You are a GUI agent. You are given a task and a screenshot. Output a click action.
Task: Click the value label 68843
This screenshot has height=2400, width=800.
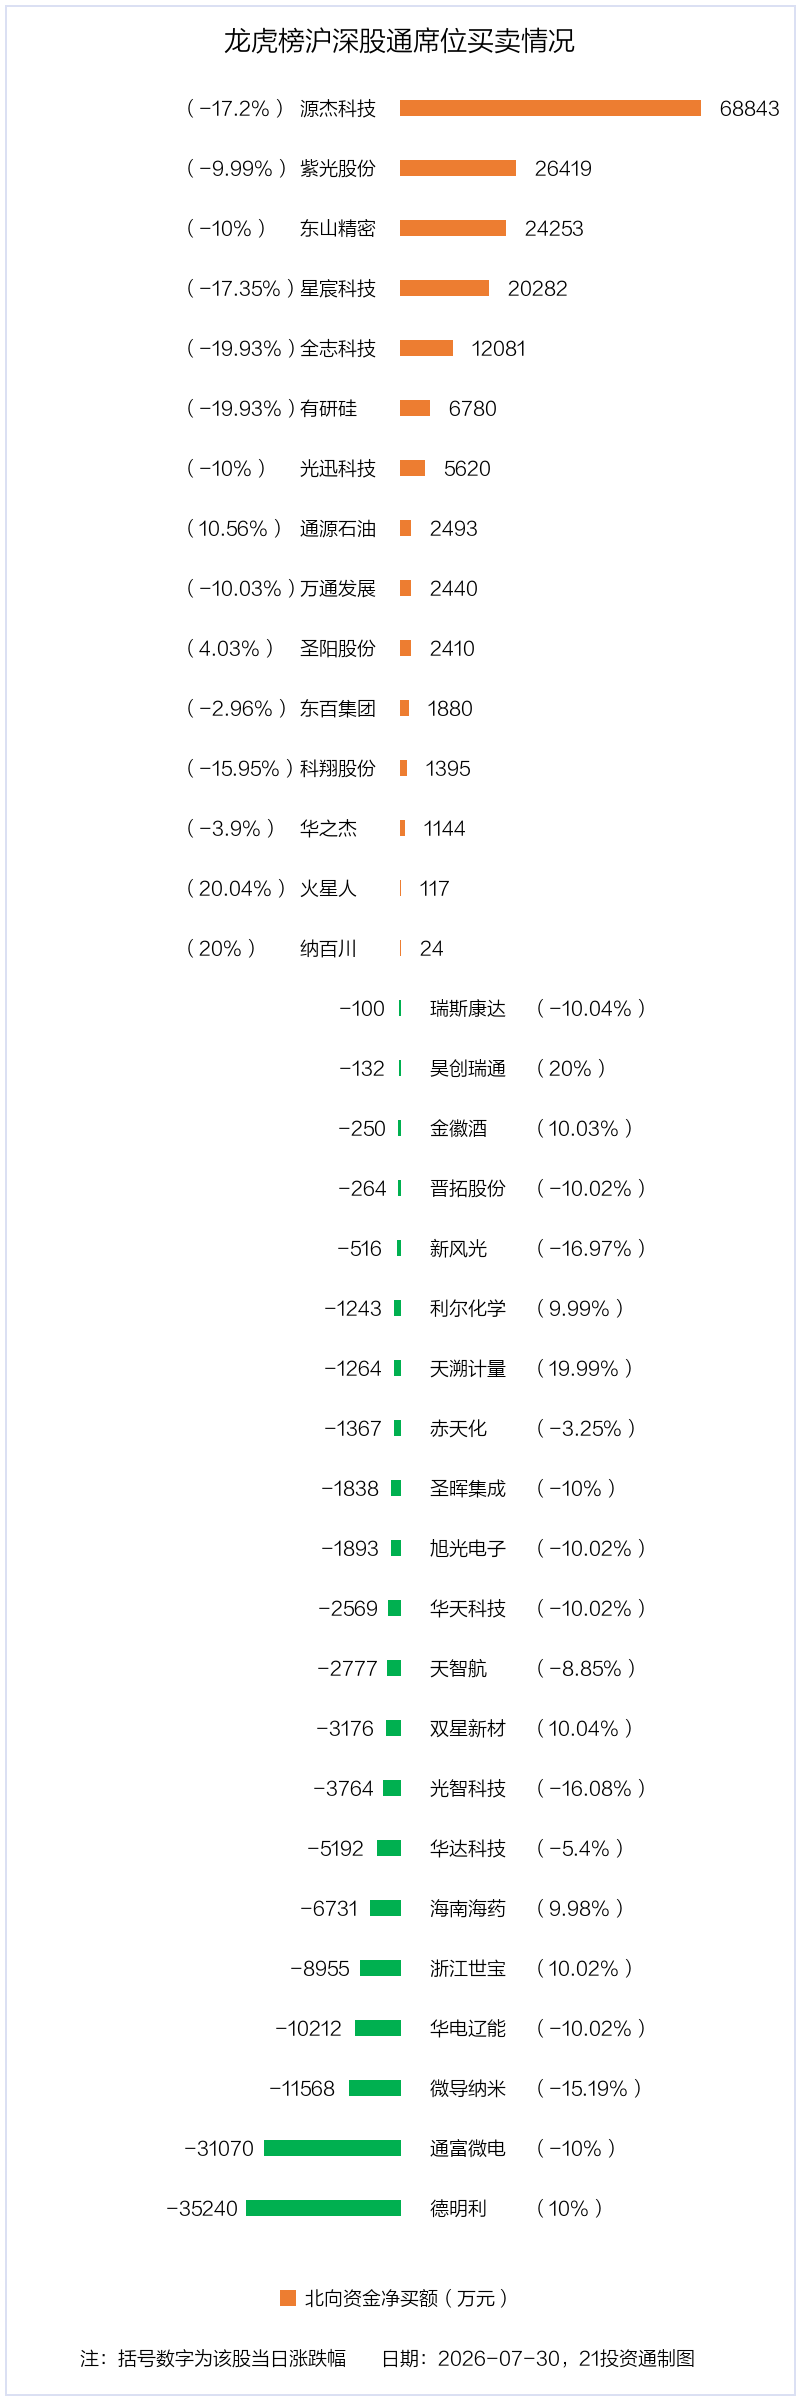point(749,109)
